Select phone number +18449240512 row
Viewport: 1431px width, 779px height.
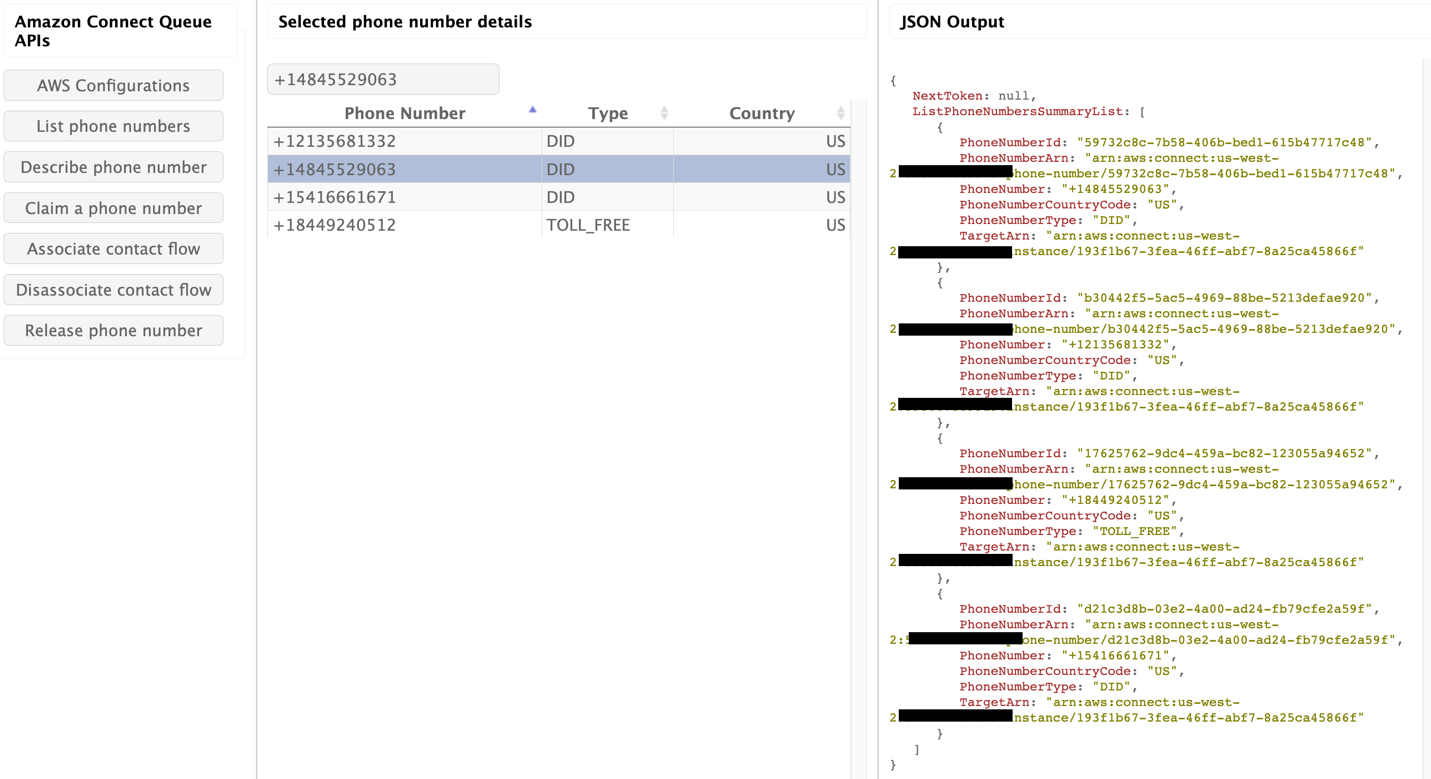(559, 225)
